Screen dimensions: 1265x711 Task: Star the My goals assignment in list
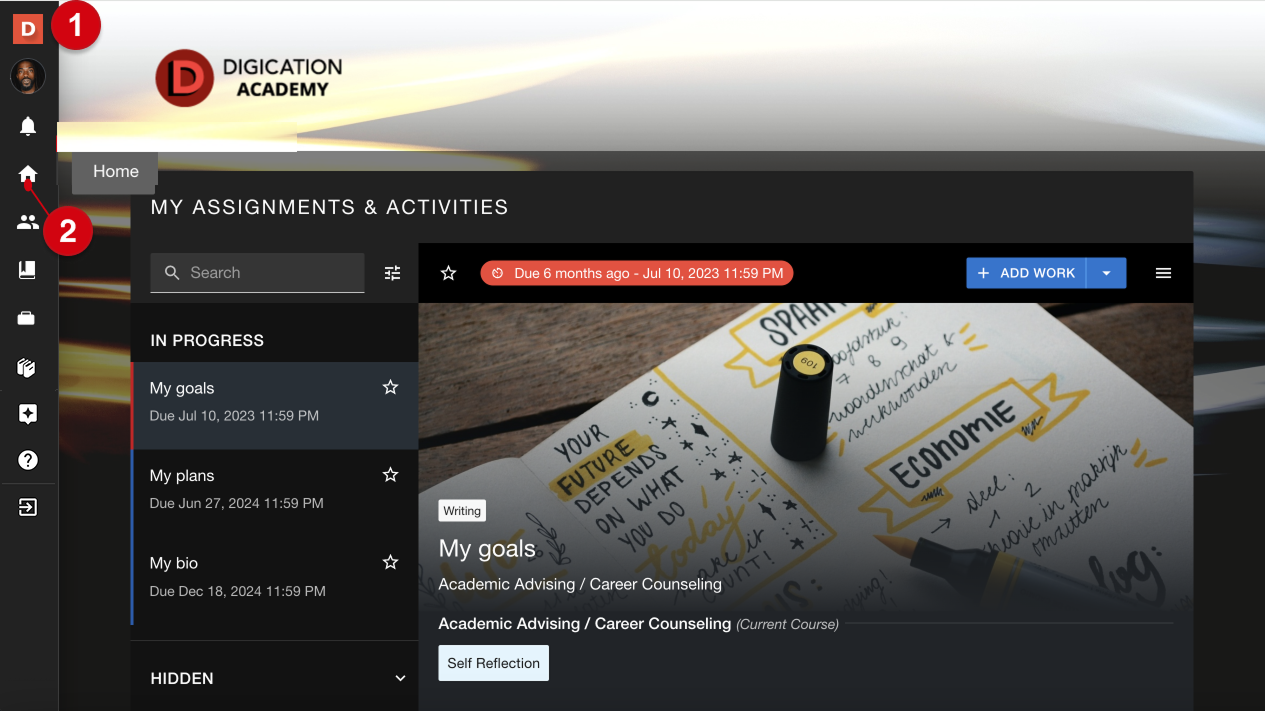click(391, 388)
